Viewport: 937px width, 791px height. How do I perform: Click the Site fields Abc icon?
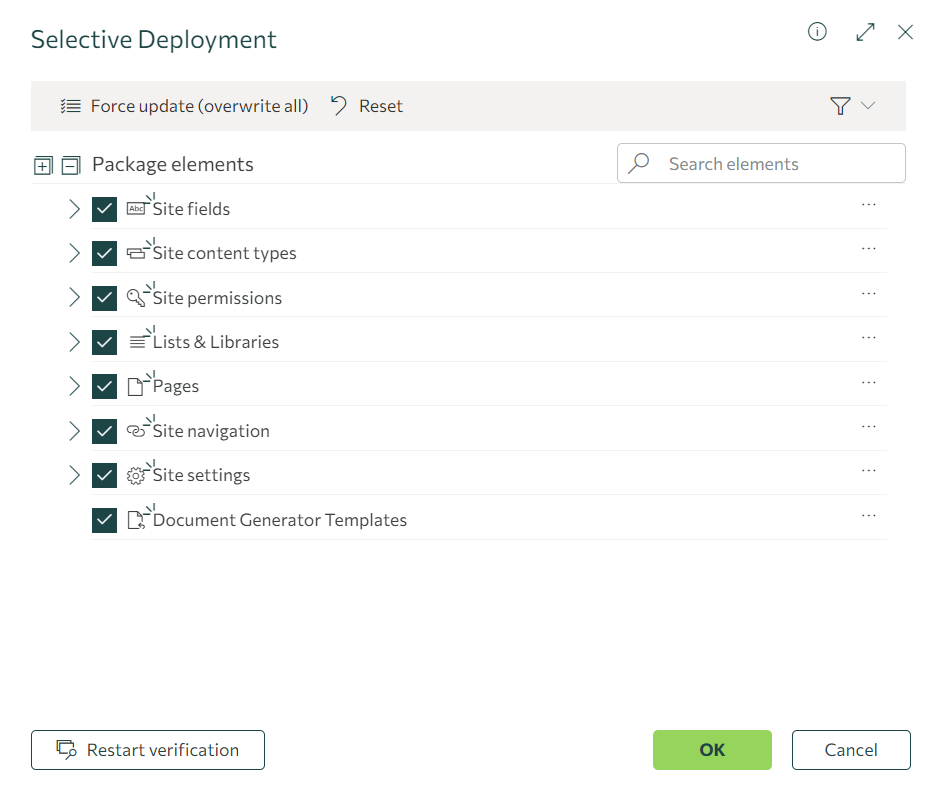pyautogui.click(x=136, y=209)
